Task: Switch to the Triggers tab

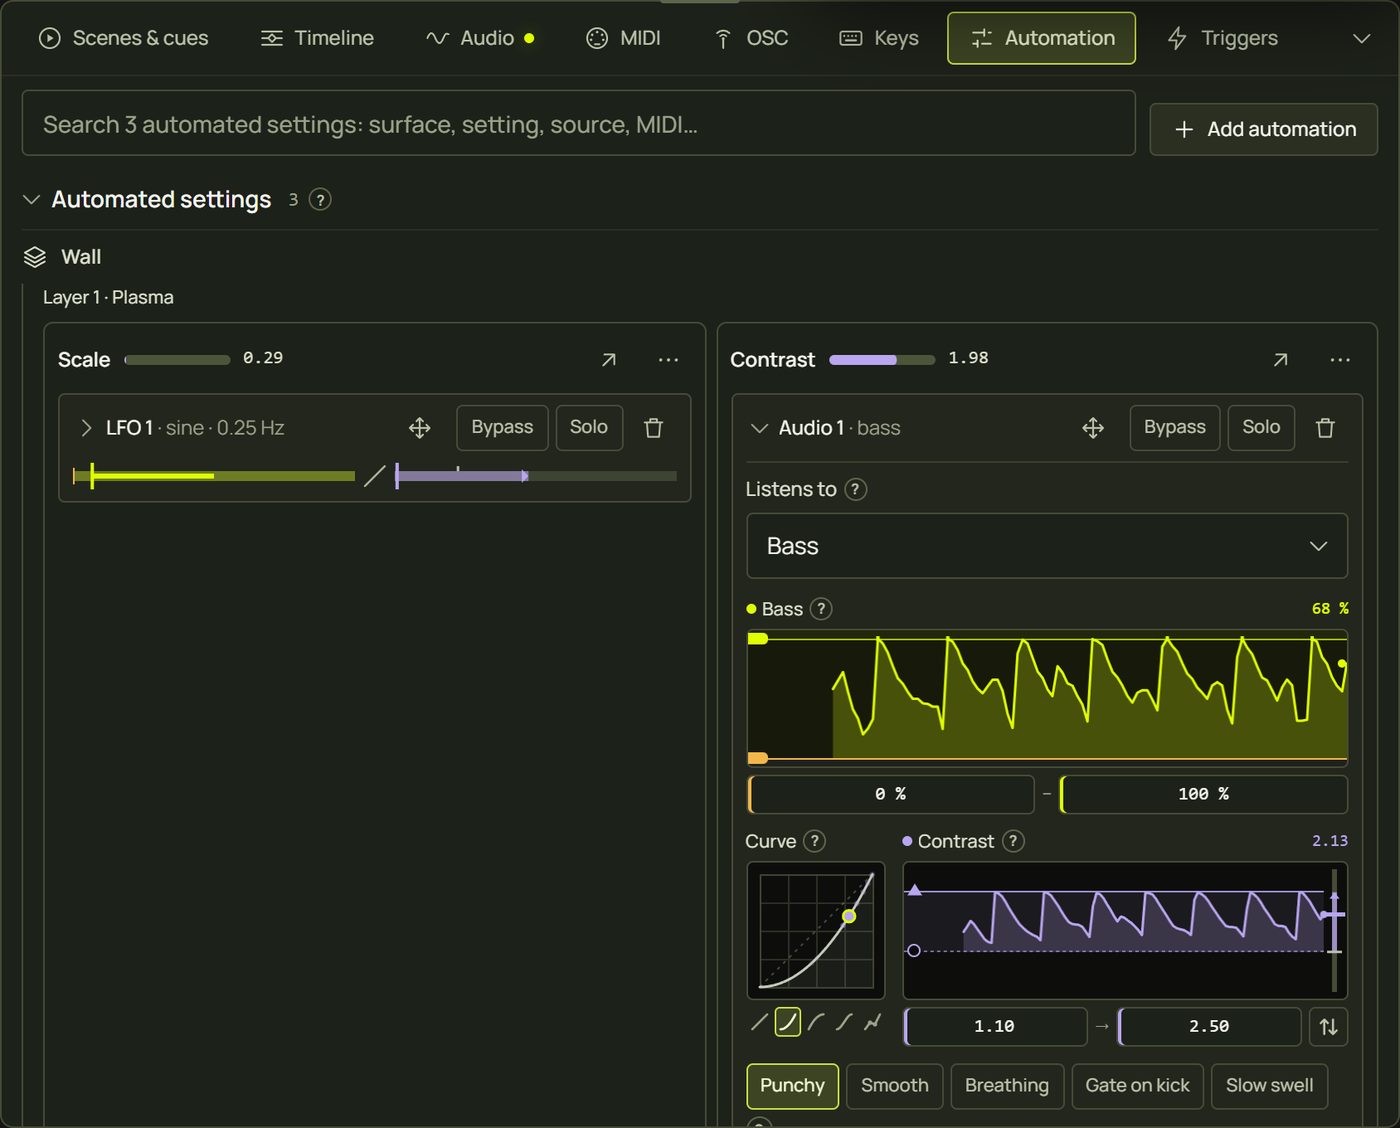Action: point(1222,38)
